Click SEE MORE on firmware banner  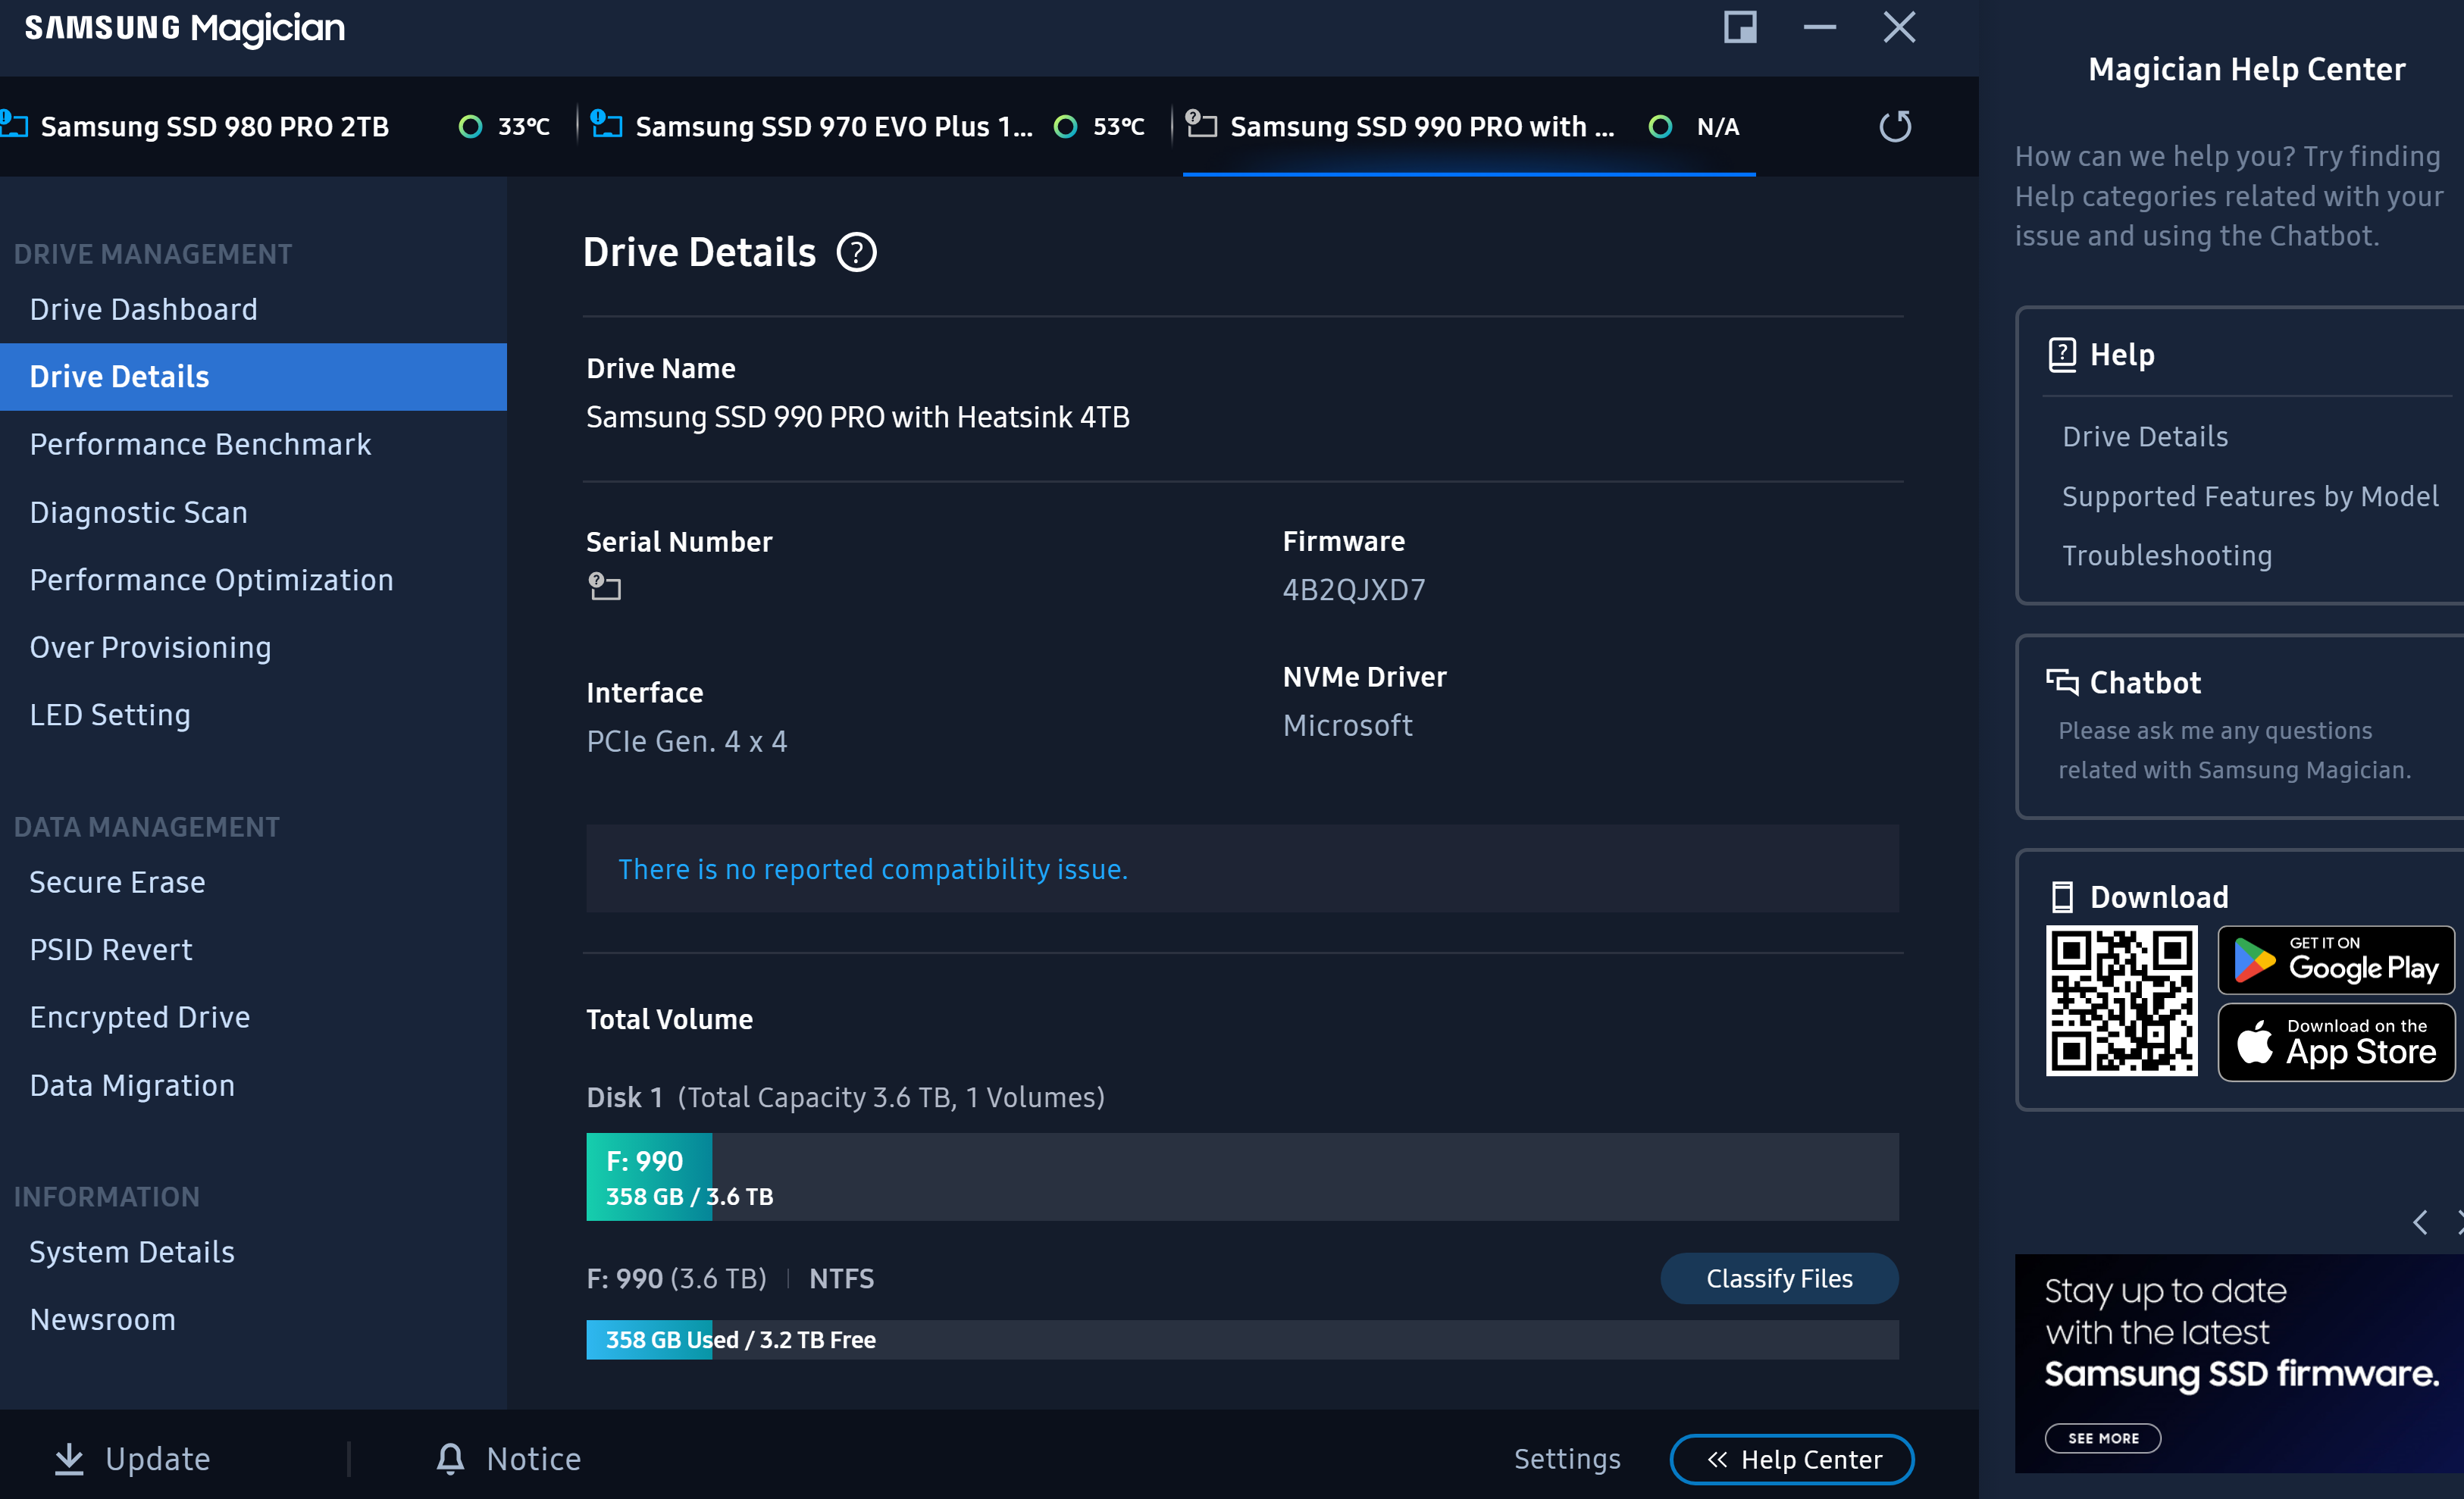[x=2102, y=1438]
